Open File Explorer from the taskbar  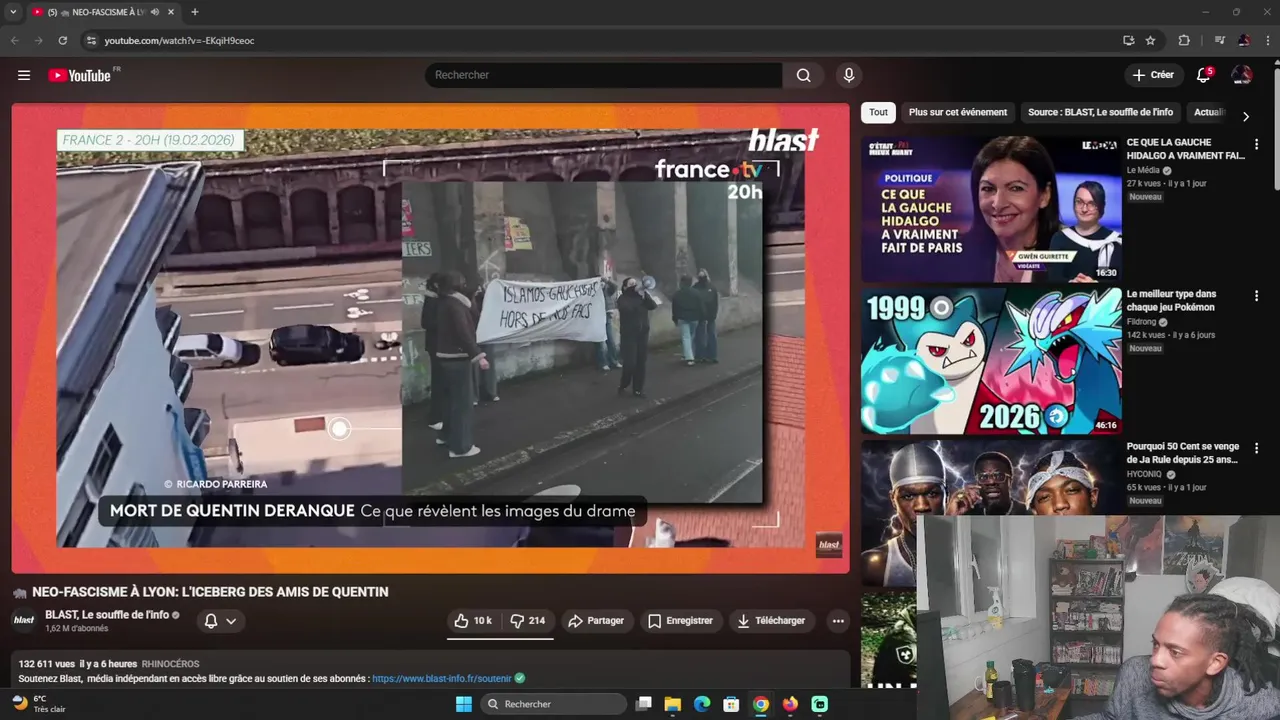tap(673, 704)
